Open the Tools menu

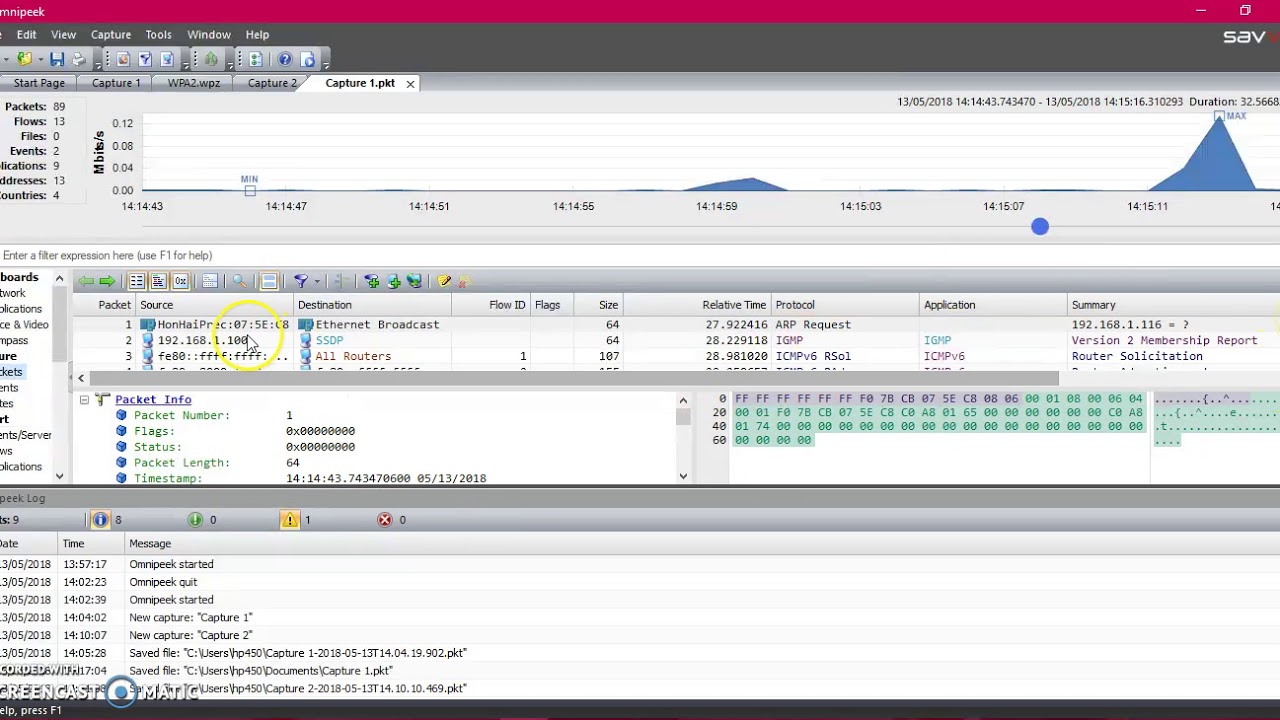(158, 35)
